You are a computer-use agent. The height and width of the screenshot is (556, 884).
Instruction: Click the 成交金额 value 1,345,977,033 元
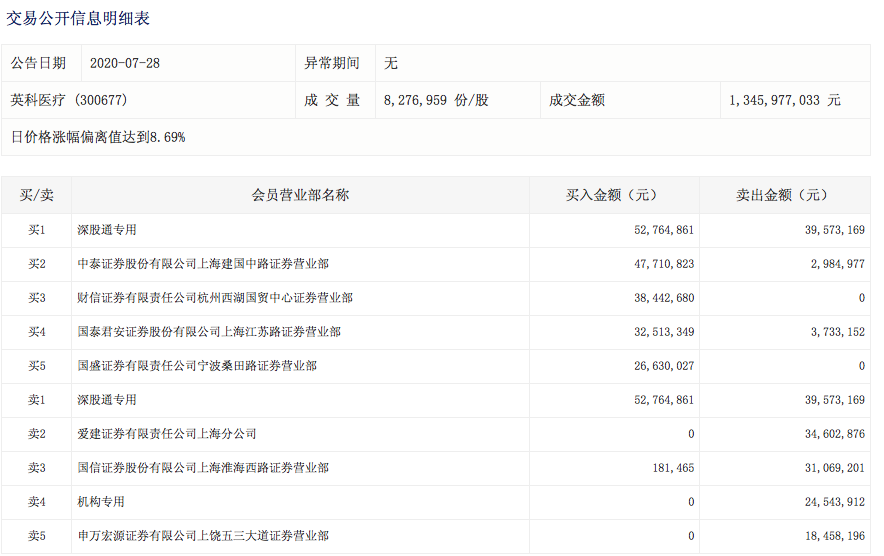(x=785, y=100)
